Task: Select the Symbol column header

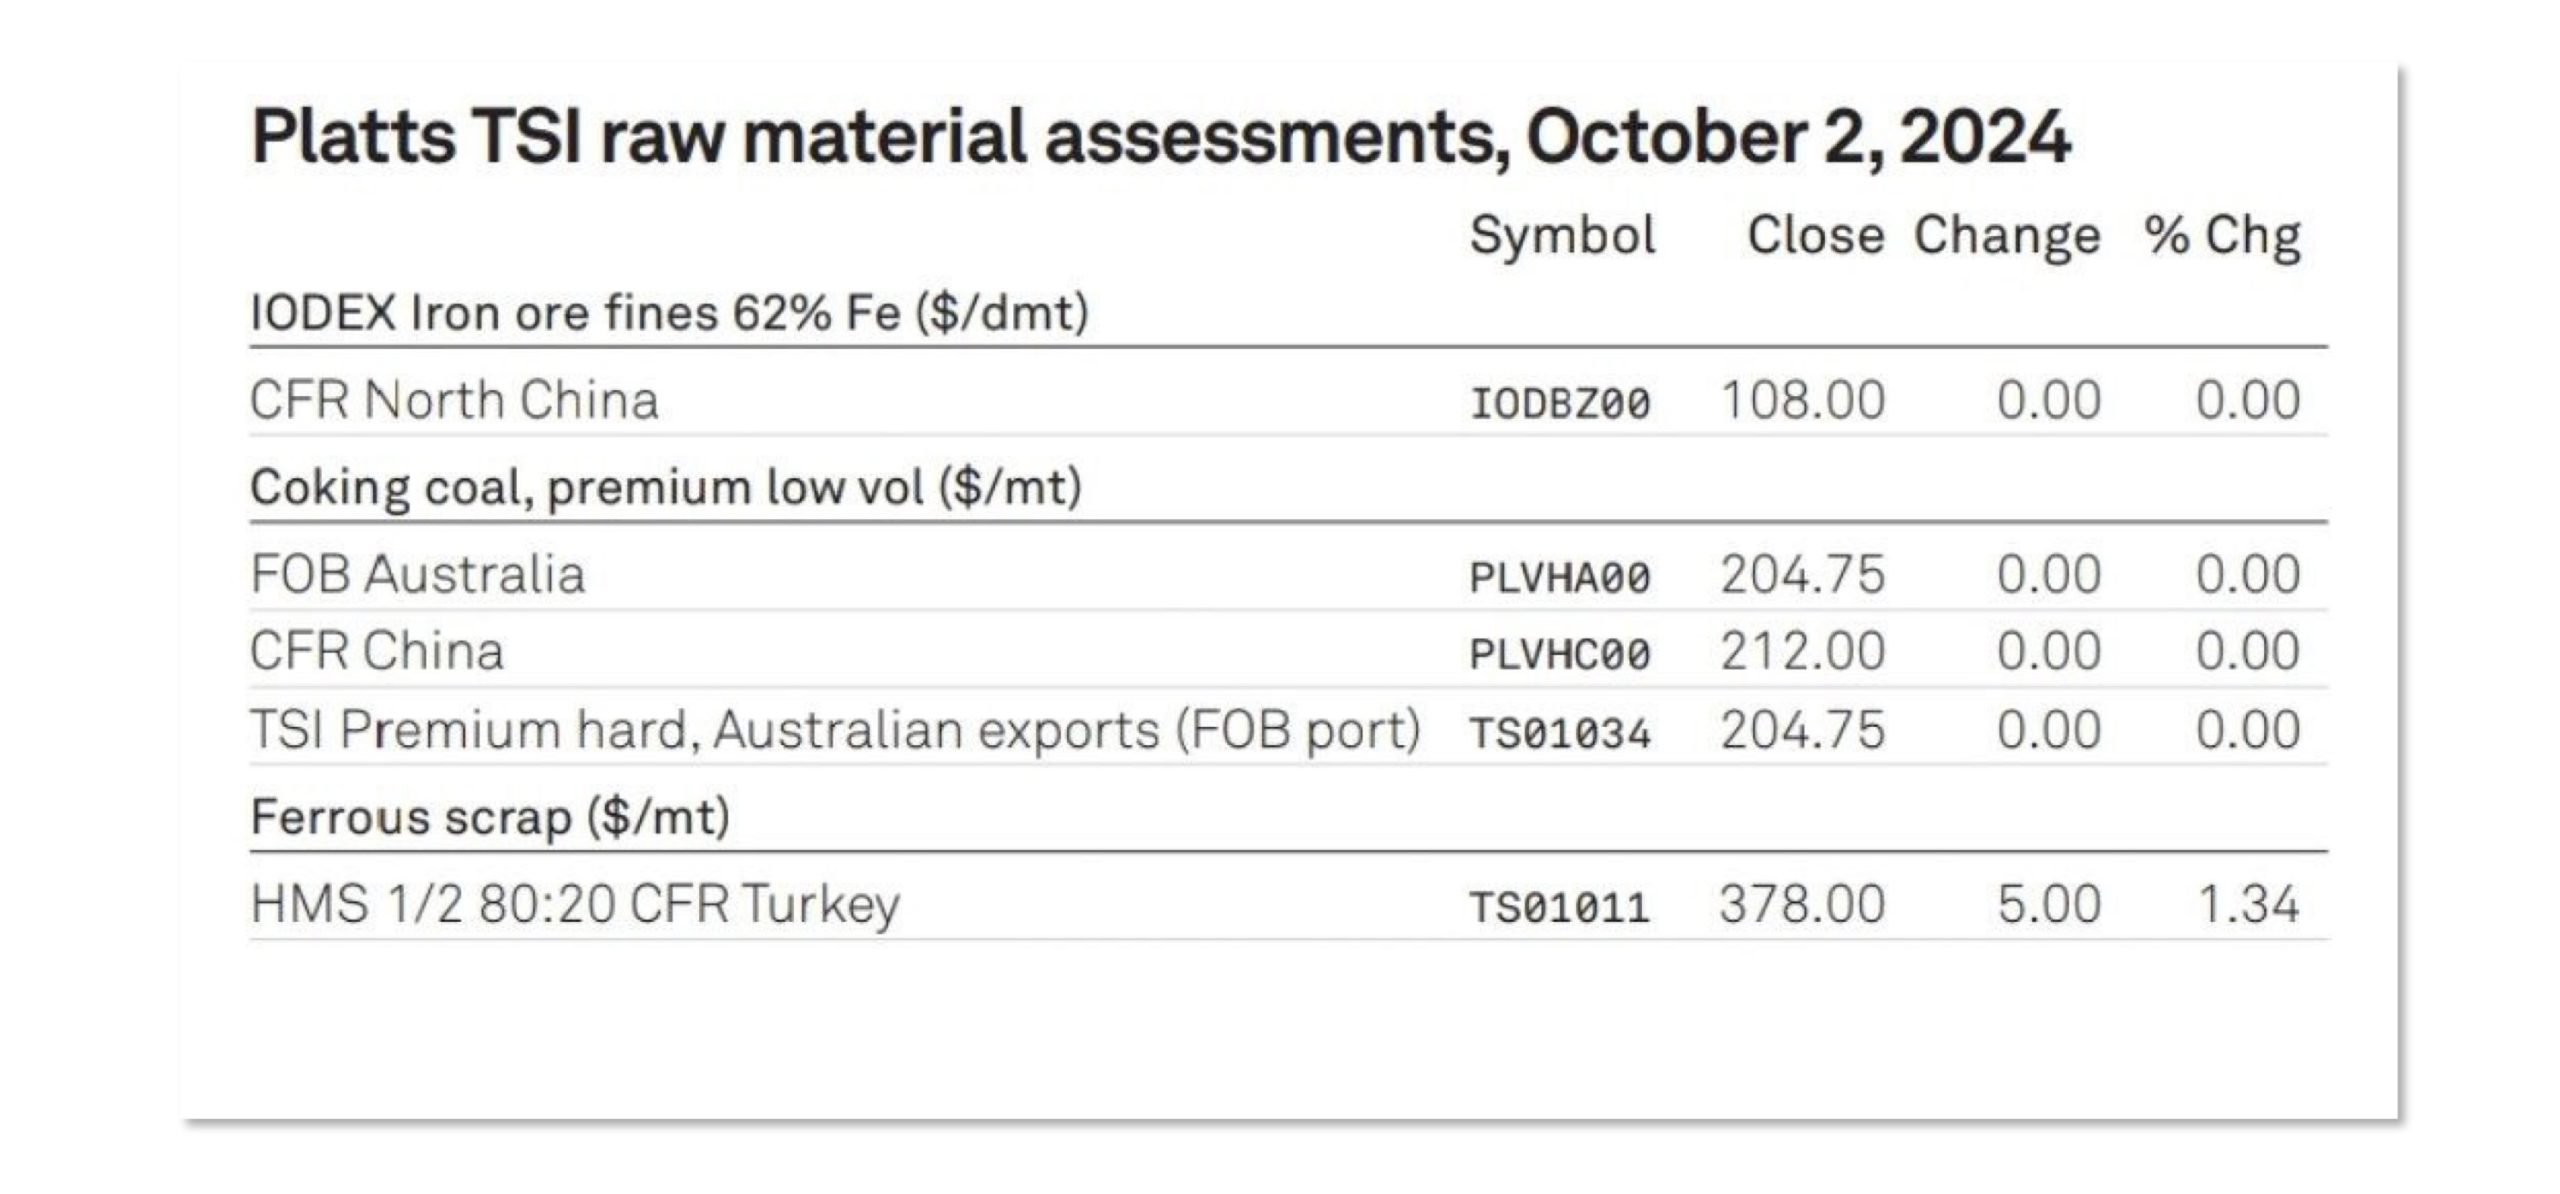Action: (1562, 237)
